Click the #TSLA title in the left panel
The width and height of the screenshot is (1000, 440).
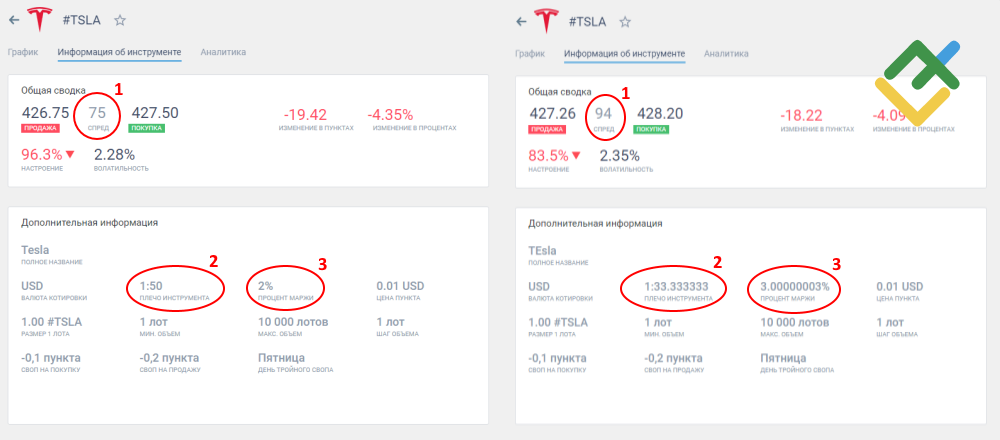(82, 20)
